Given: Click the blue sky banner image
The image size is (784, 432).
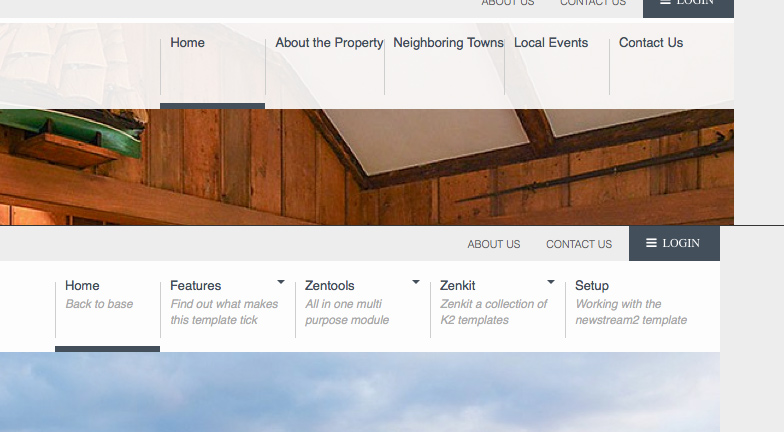Looking at the screenshot, I should (x=360, y=392).
